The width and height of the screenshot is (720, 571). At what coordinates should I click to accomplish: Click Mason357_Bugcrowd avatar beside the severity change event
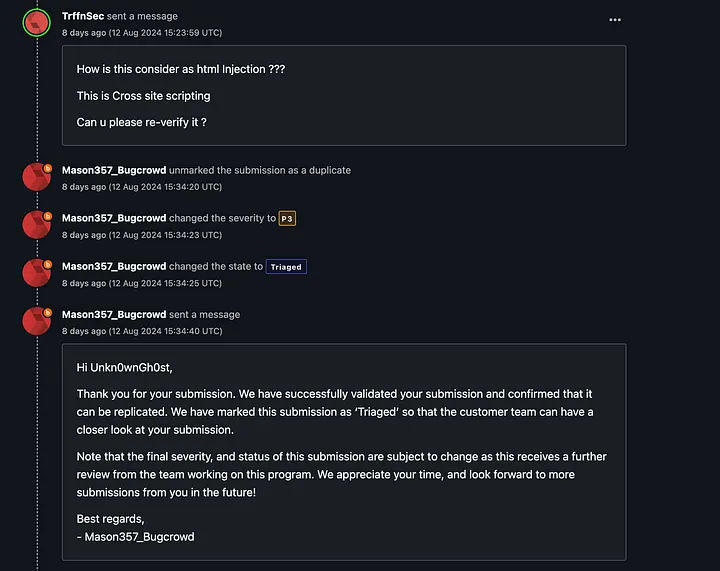[x=37, y=225]
